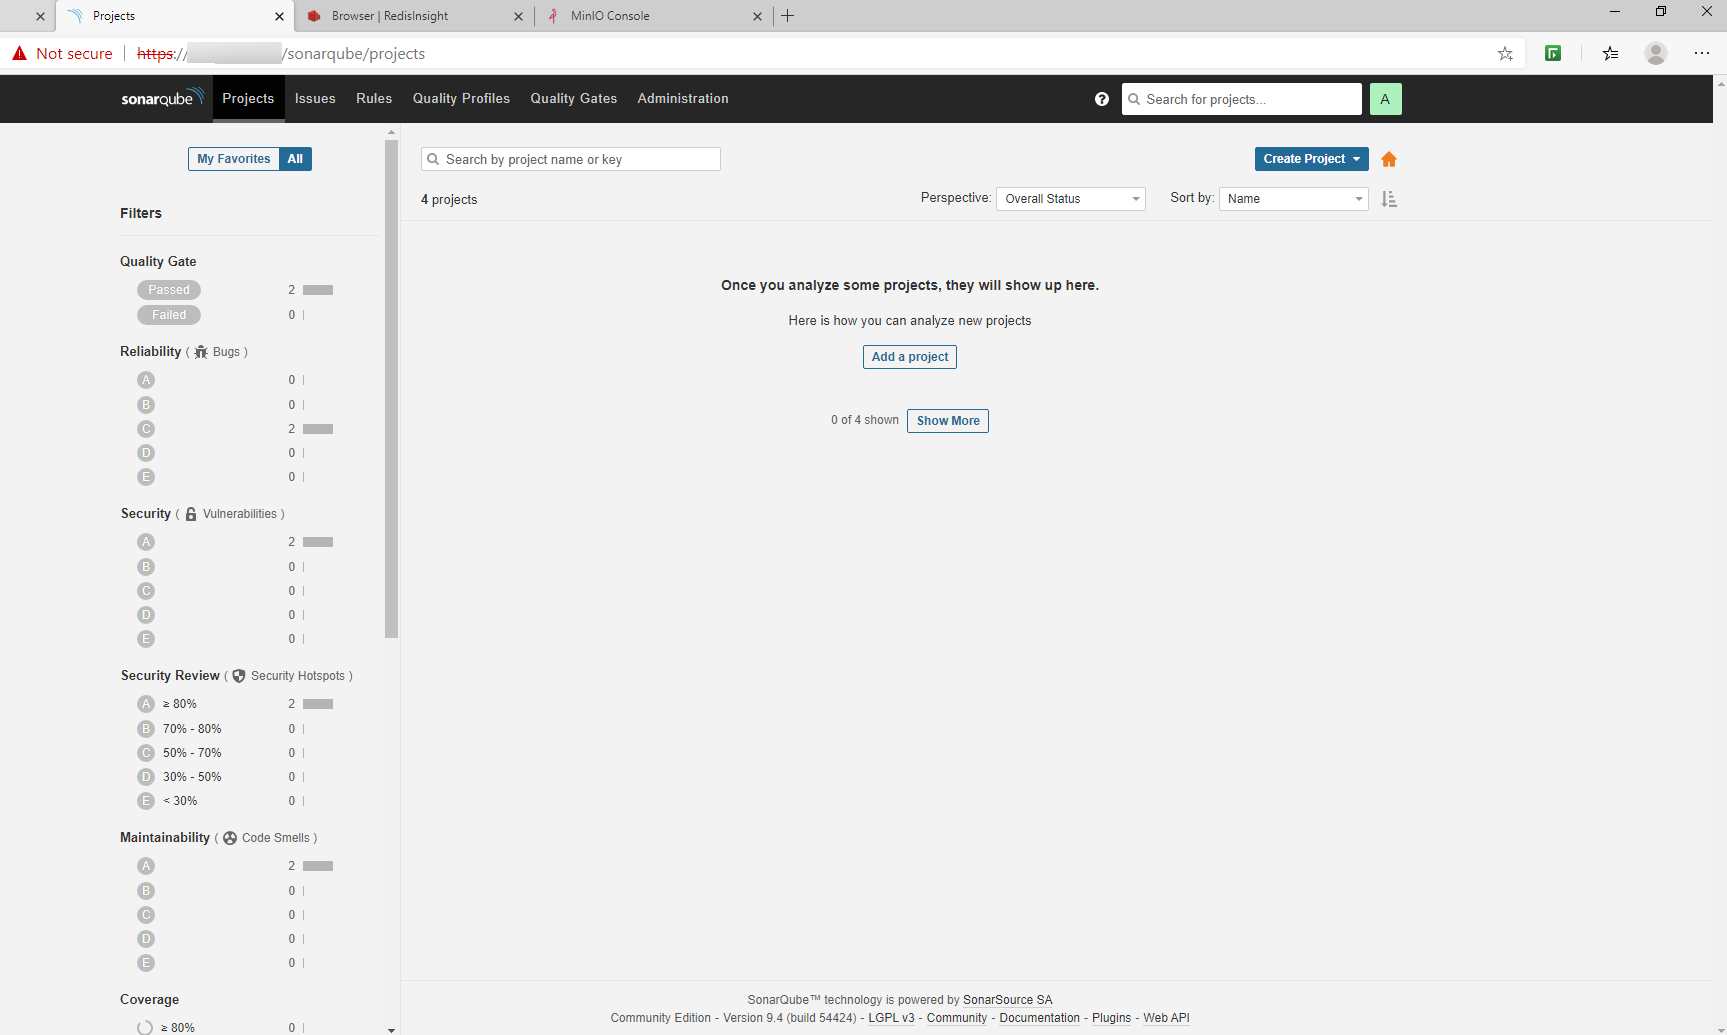The image size is (1727, 1035).
Task: Open the Projects navigation tab
Action: [x=248, y=99]
